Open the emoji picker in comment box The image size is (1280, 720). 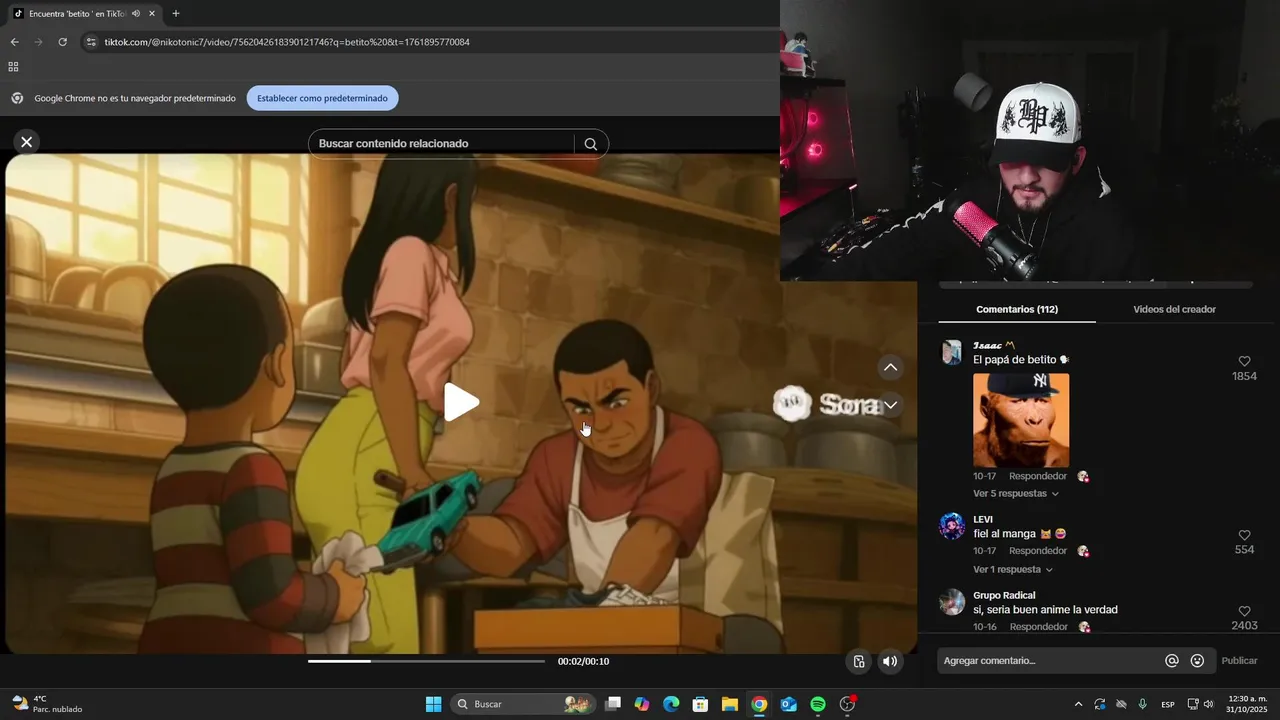(x=1197, y=661)
